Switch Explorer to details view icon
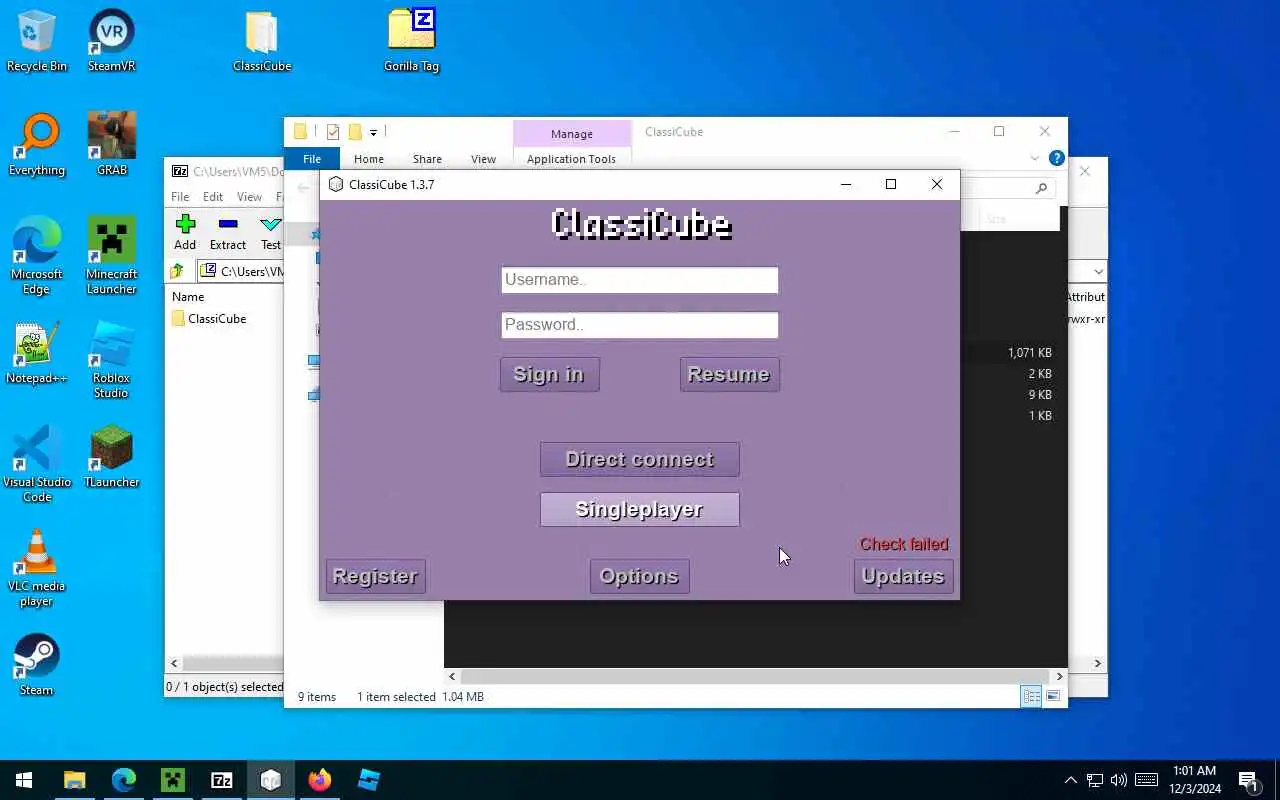This screenshot has height=800, width=1280. [1031, 696]
